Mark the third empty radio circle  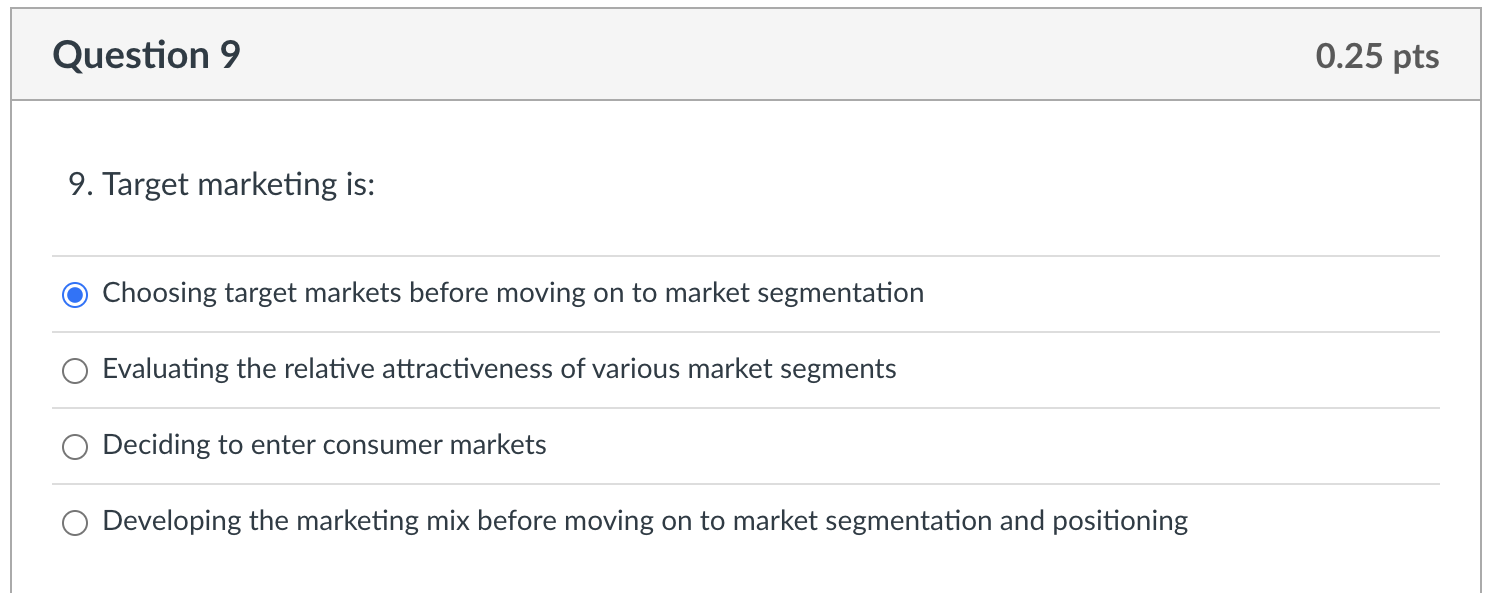75,446
